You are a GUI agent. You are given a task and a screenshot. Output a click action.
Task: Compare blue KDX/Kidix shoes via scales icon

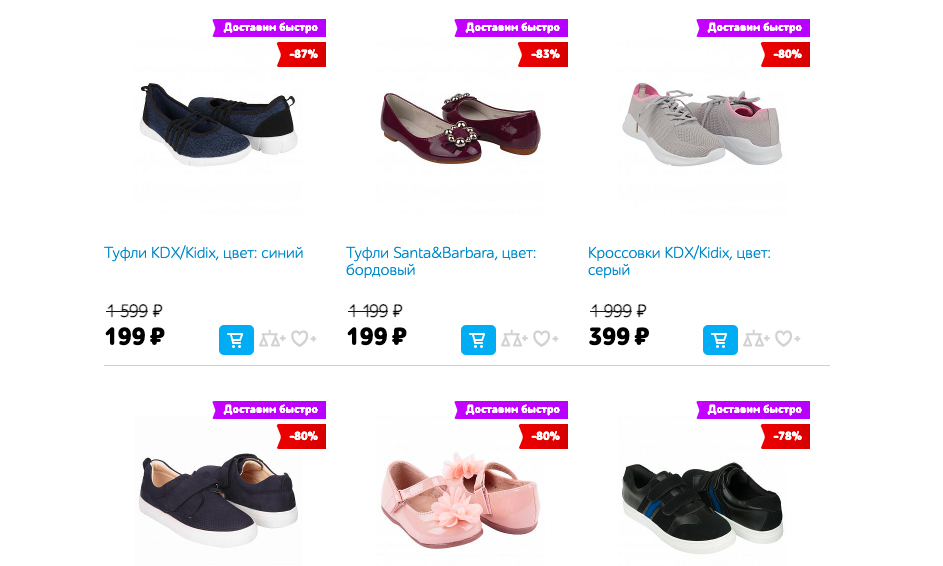click(272, 339)
